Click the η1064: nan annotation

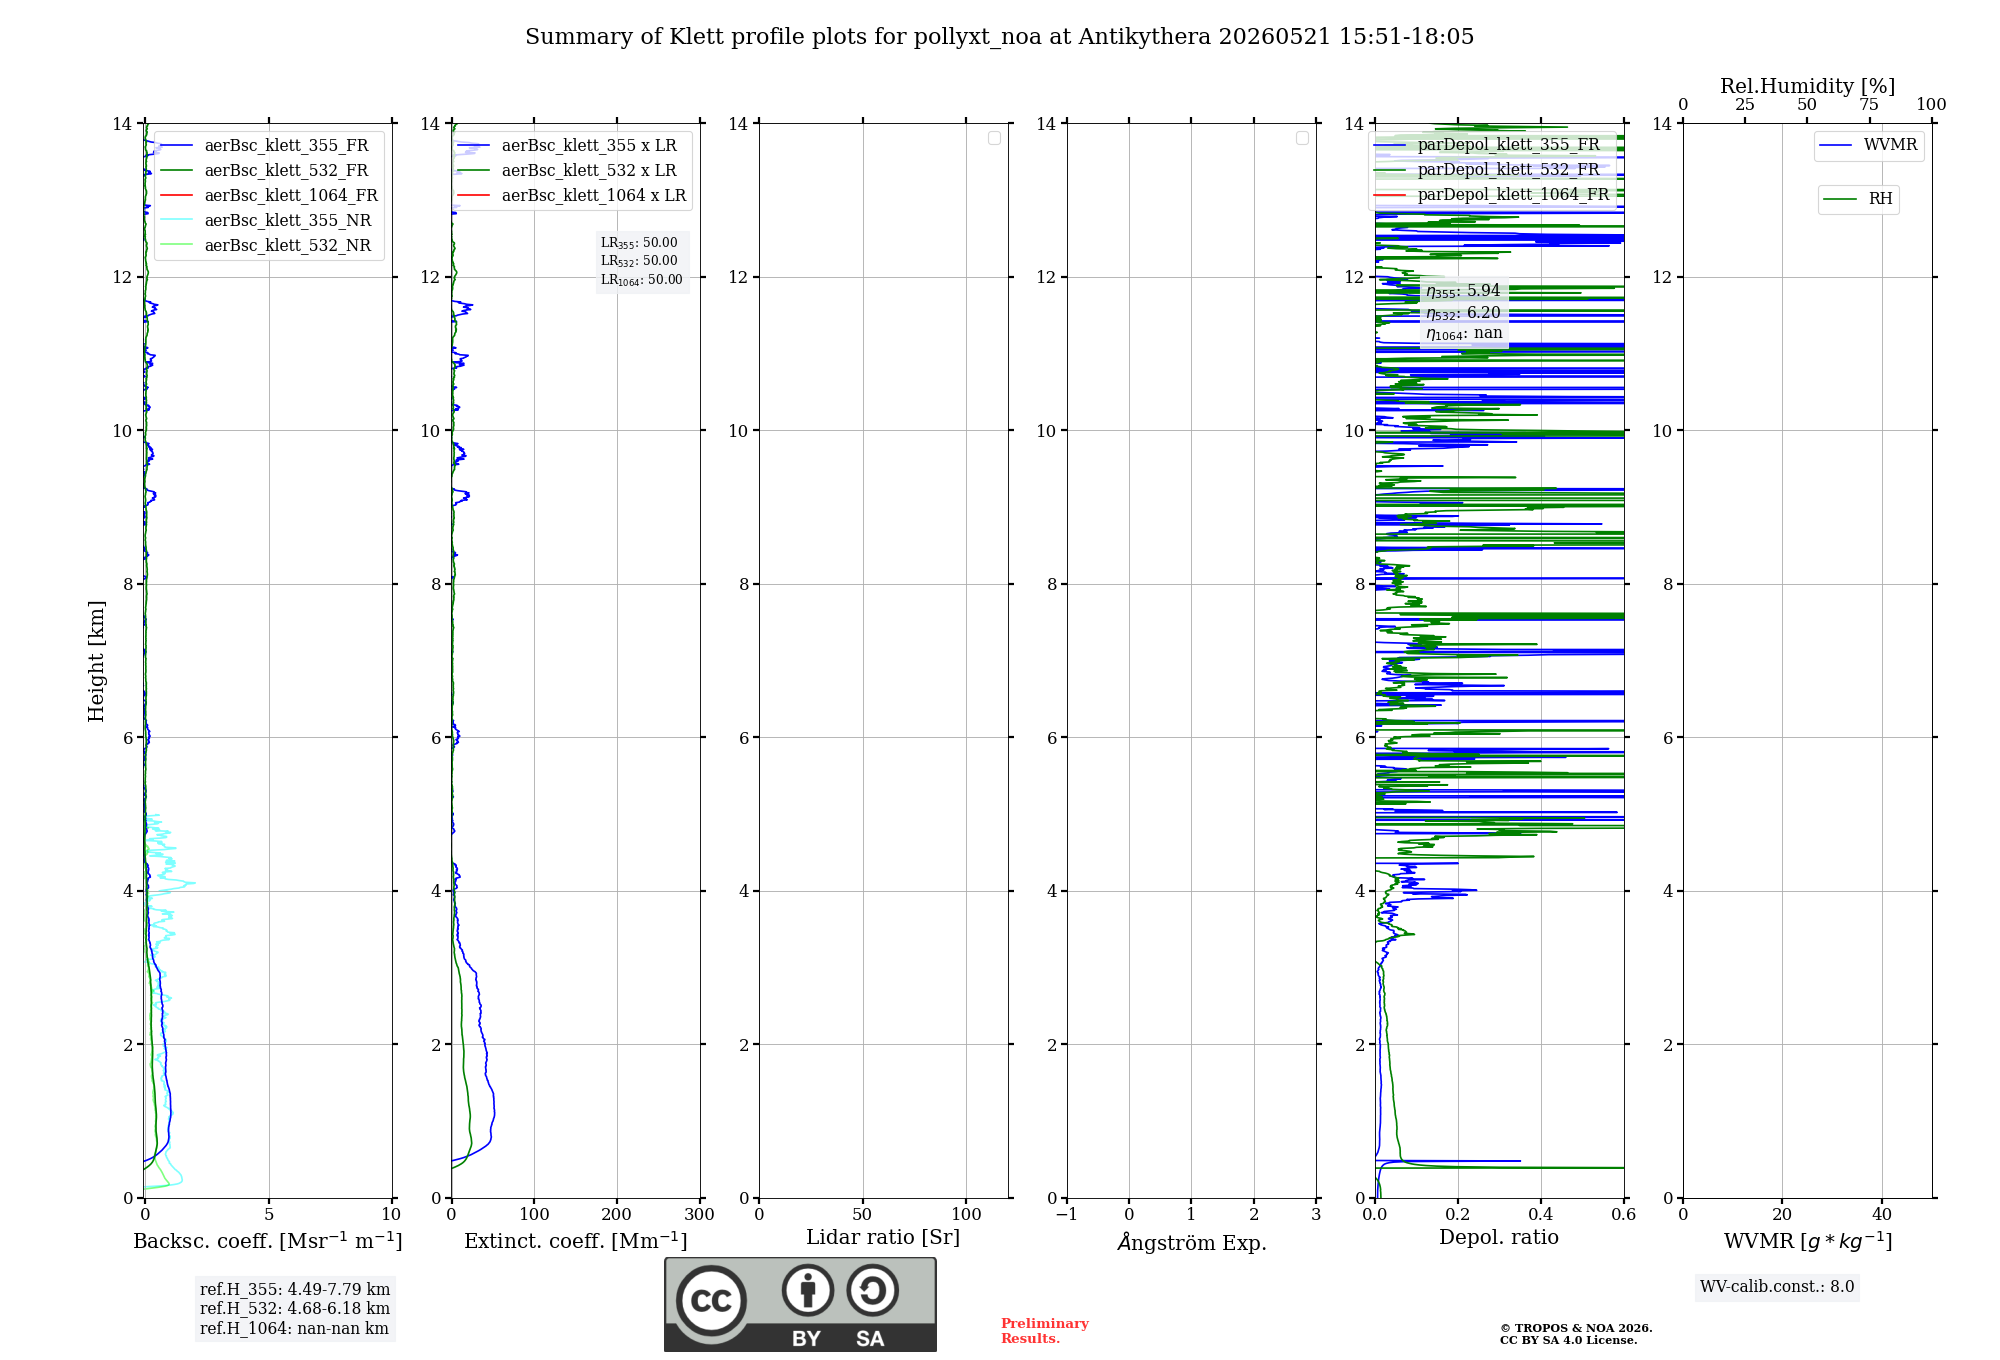[1464, 334]
